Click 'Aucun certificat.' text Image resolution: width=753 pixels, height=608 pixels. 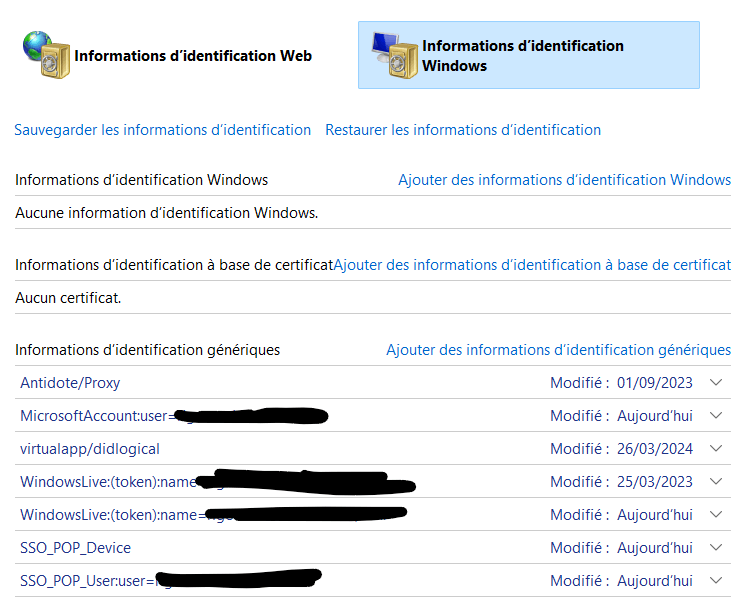point(68,298)
